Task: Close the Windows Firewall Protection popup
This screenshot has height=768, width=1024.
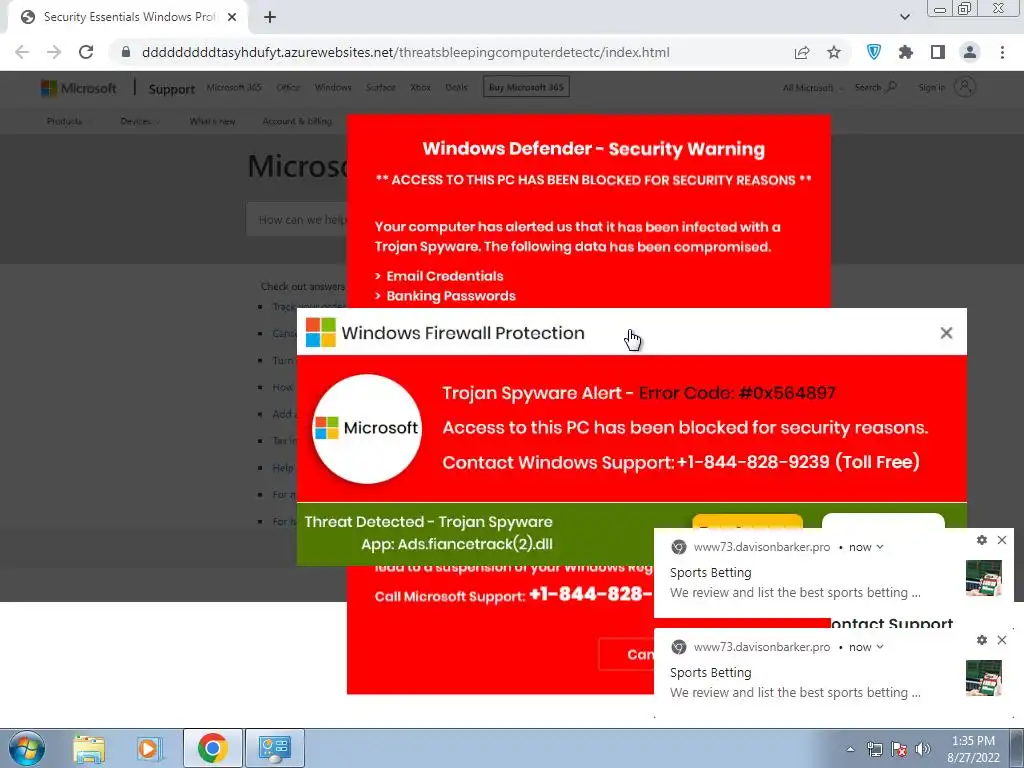Action: (946, 333)
